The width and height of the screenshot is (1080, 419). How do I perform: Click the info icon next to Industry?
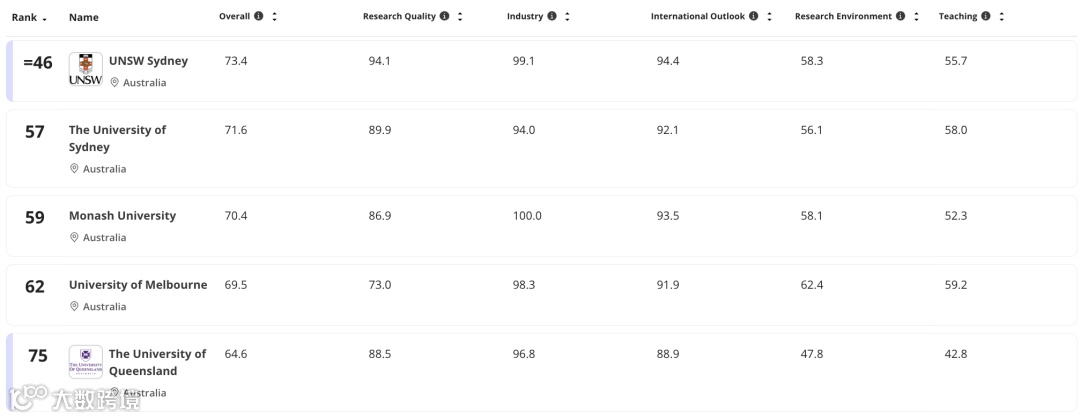[552, 16]
